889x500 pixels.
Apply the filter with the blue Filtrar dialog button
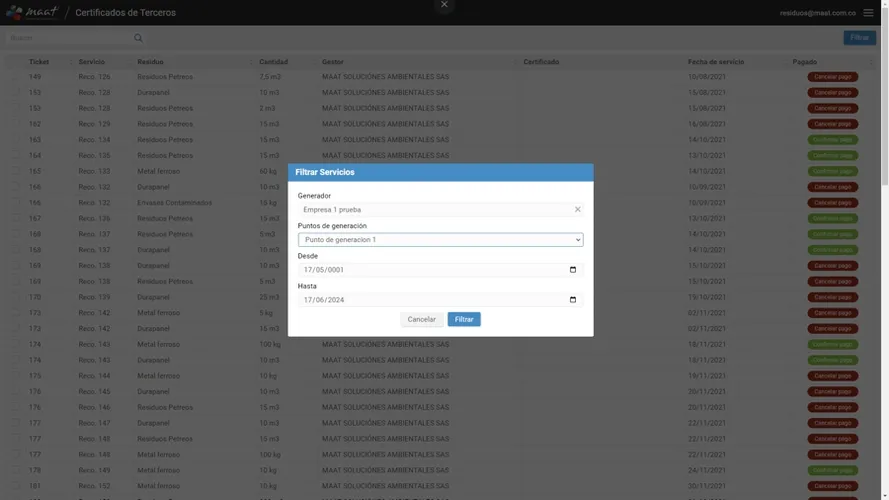click(464, 320)
